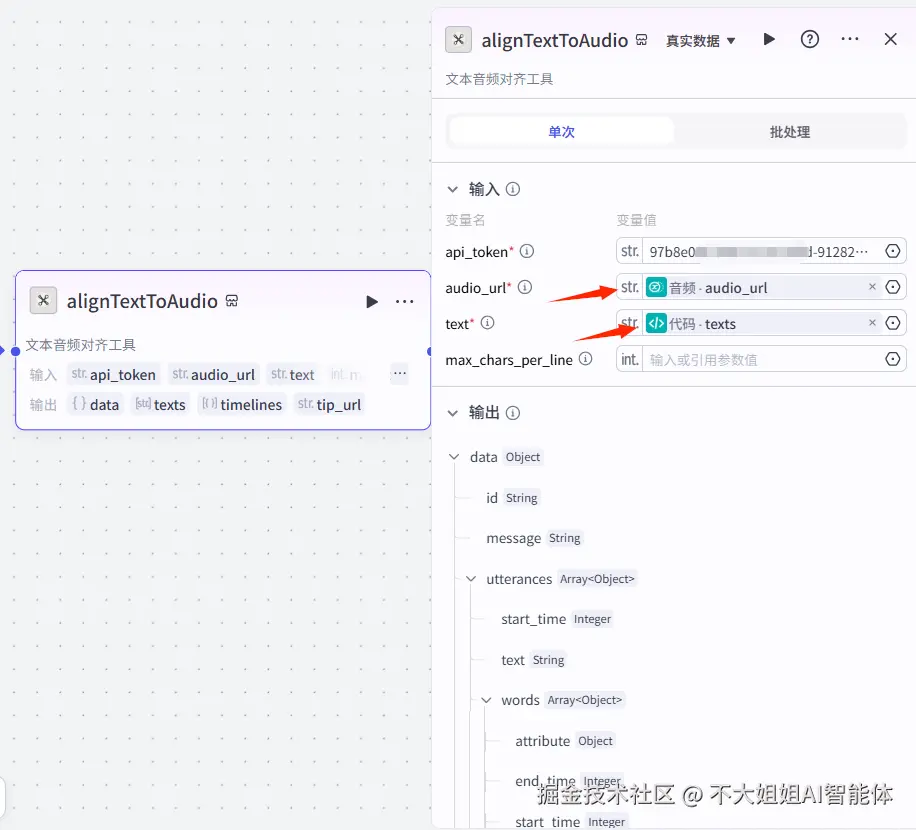
Task: Open help for alignTextToAudio panel
Action: tap(809, 39)
